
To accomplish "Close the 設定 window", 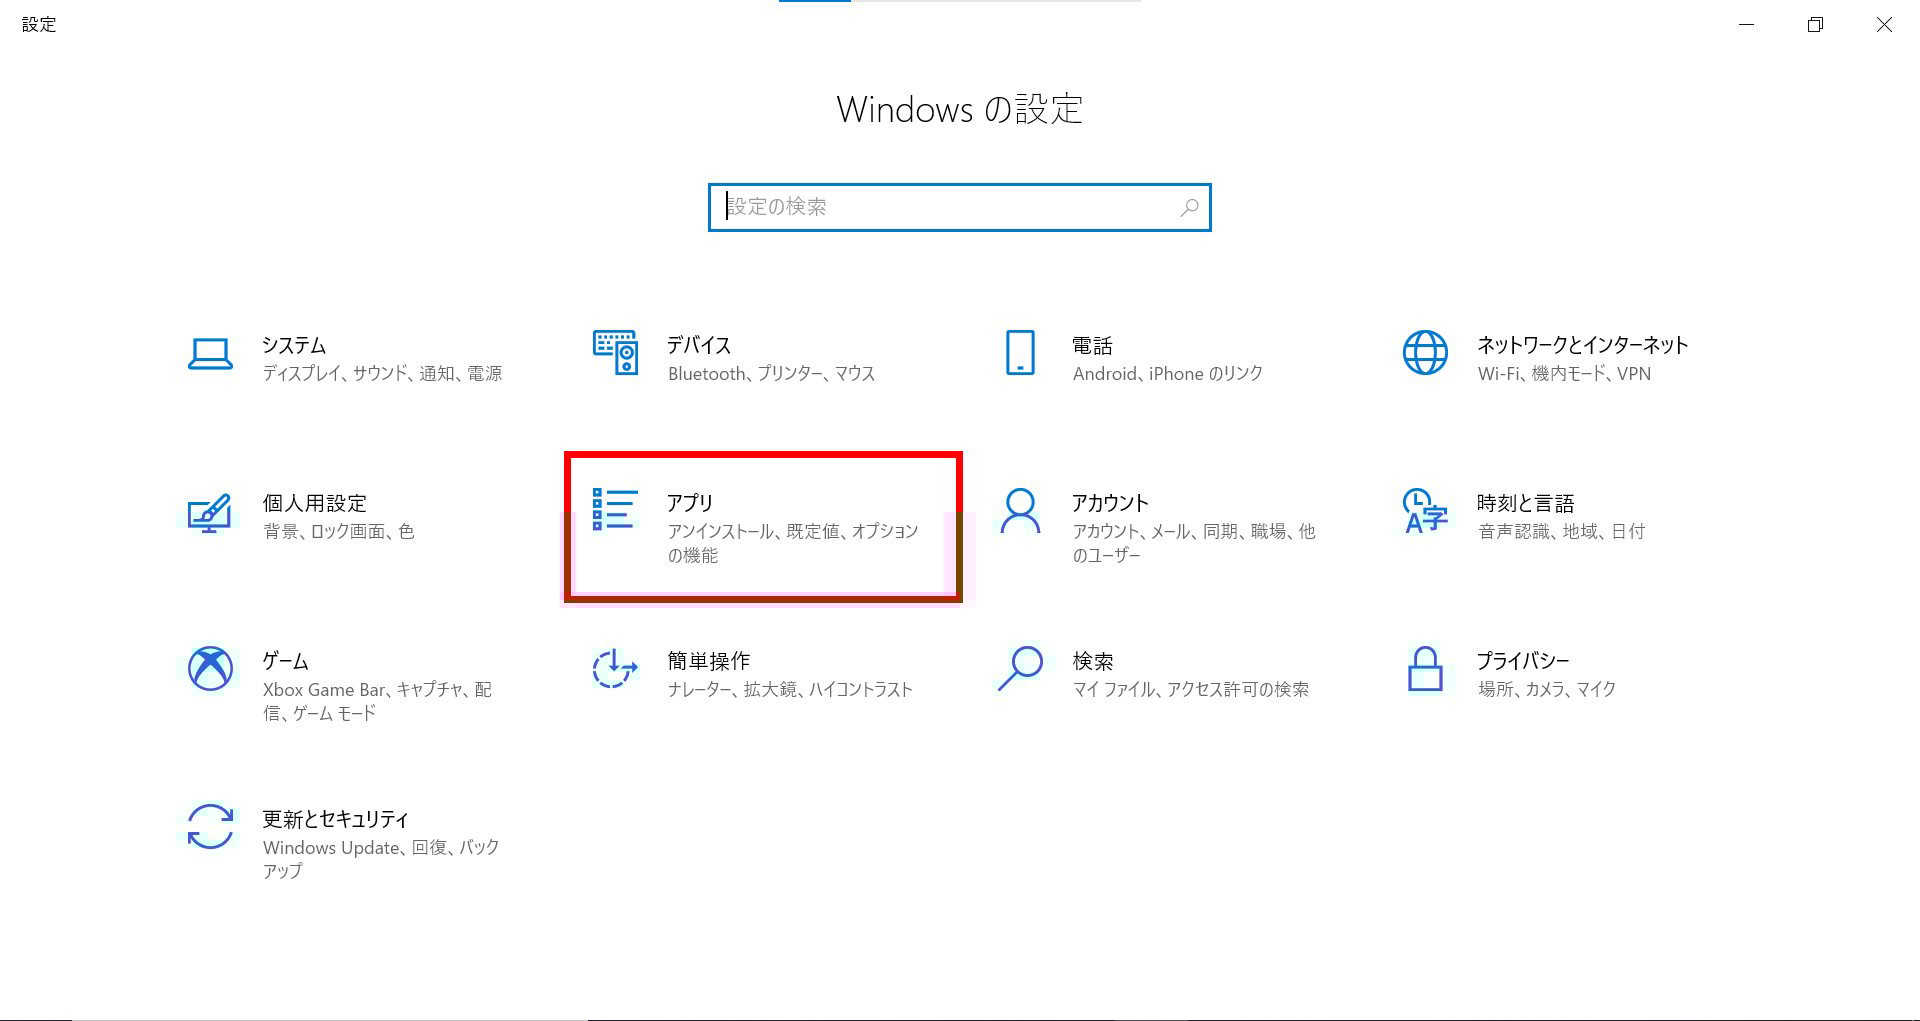I will [1884, 24].
